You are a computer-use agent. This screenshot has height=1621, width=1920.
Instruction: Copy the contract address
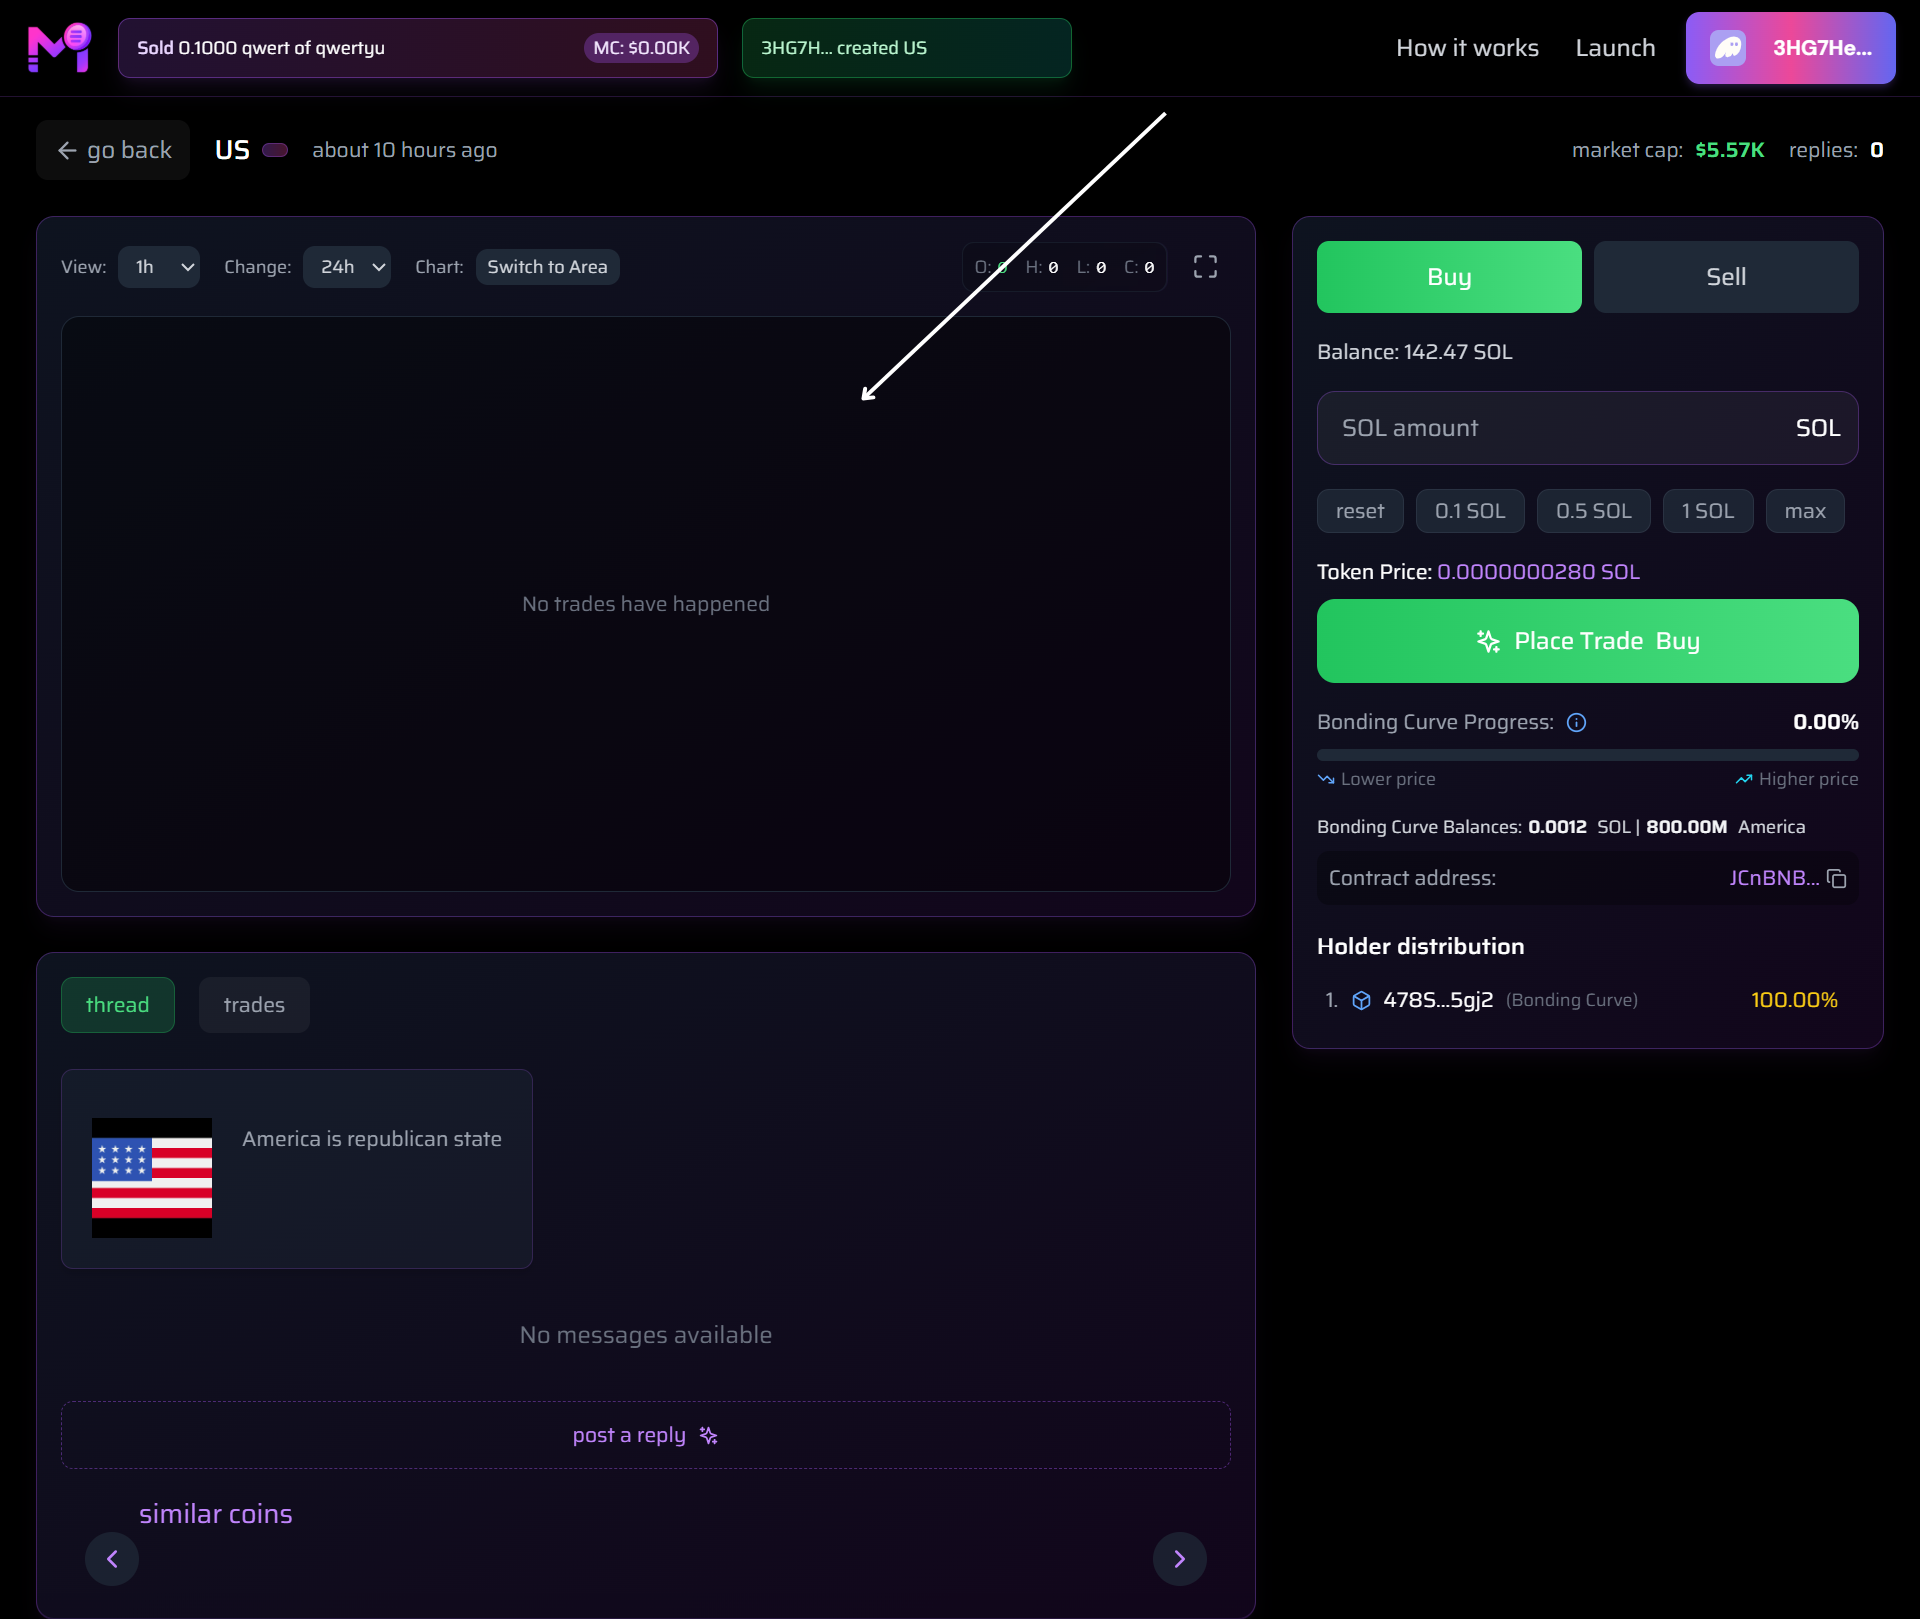(x=1837, y=879)
